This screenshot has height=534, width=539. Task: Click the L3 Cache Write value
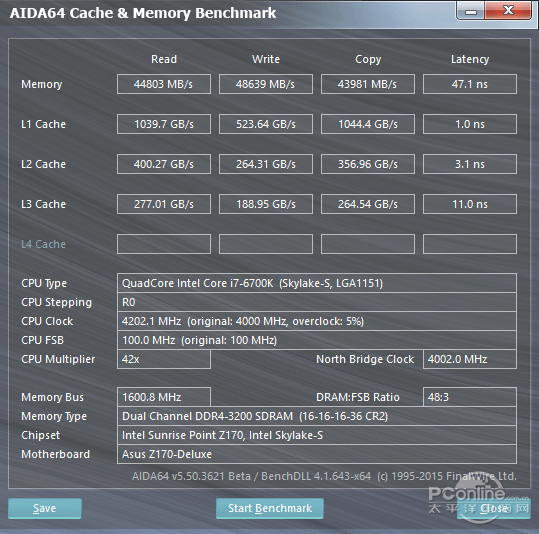pos(266,204)
